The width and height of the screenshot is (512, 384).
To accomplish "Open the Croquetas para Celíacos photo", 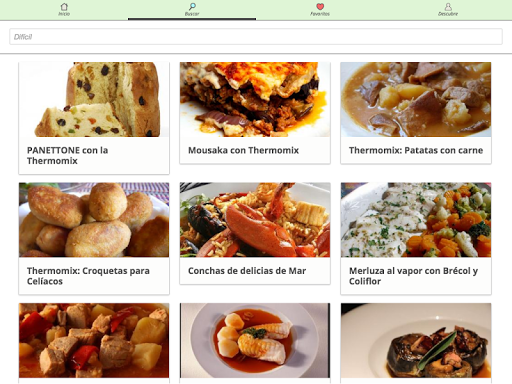I will [94, 220].
